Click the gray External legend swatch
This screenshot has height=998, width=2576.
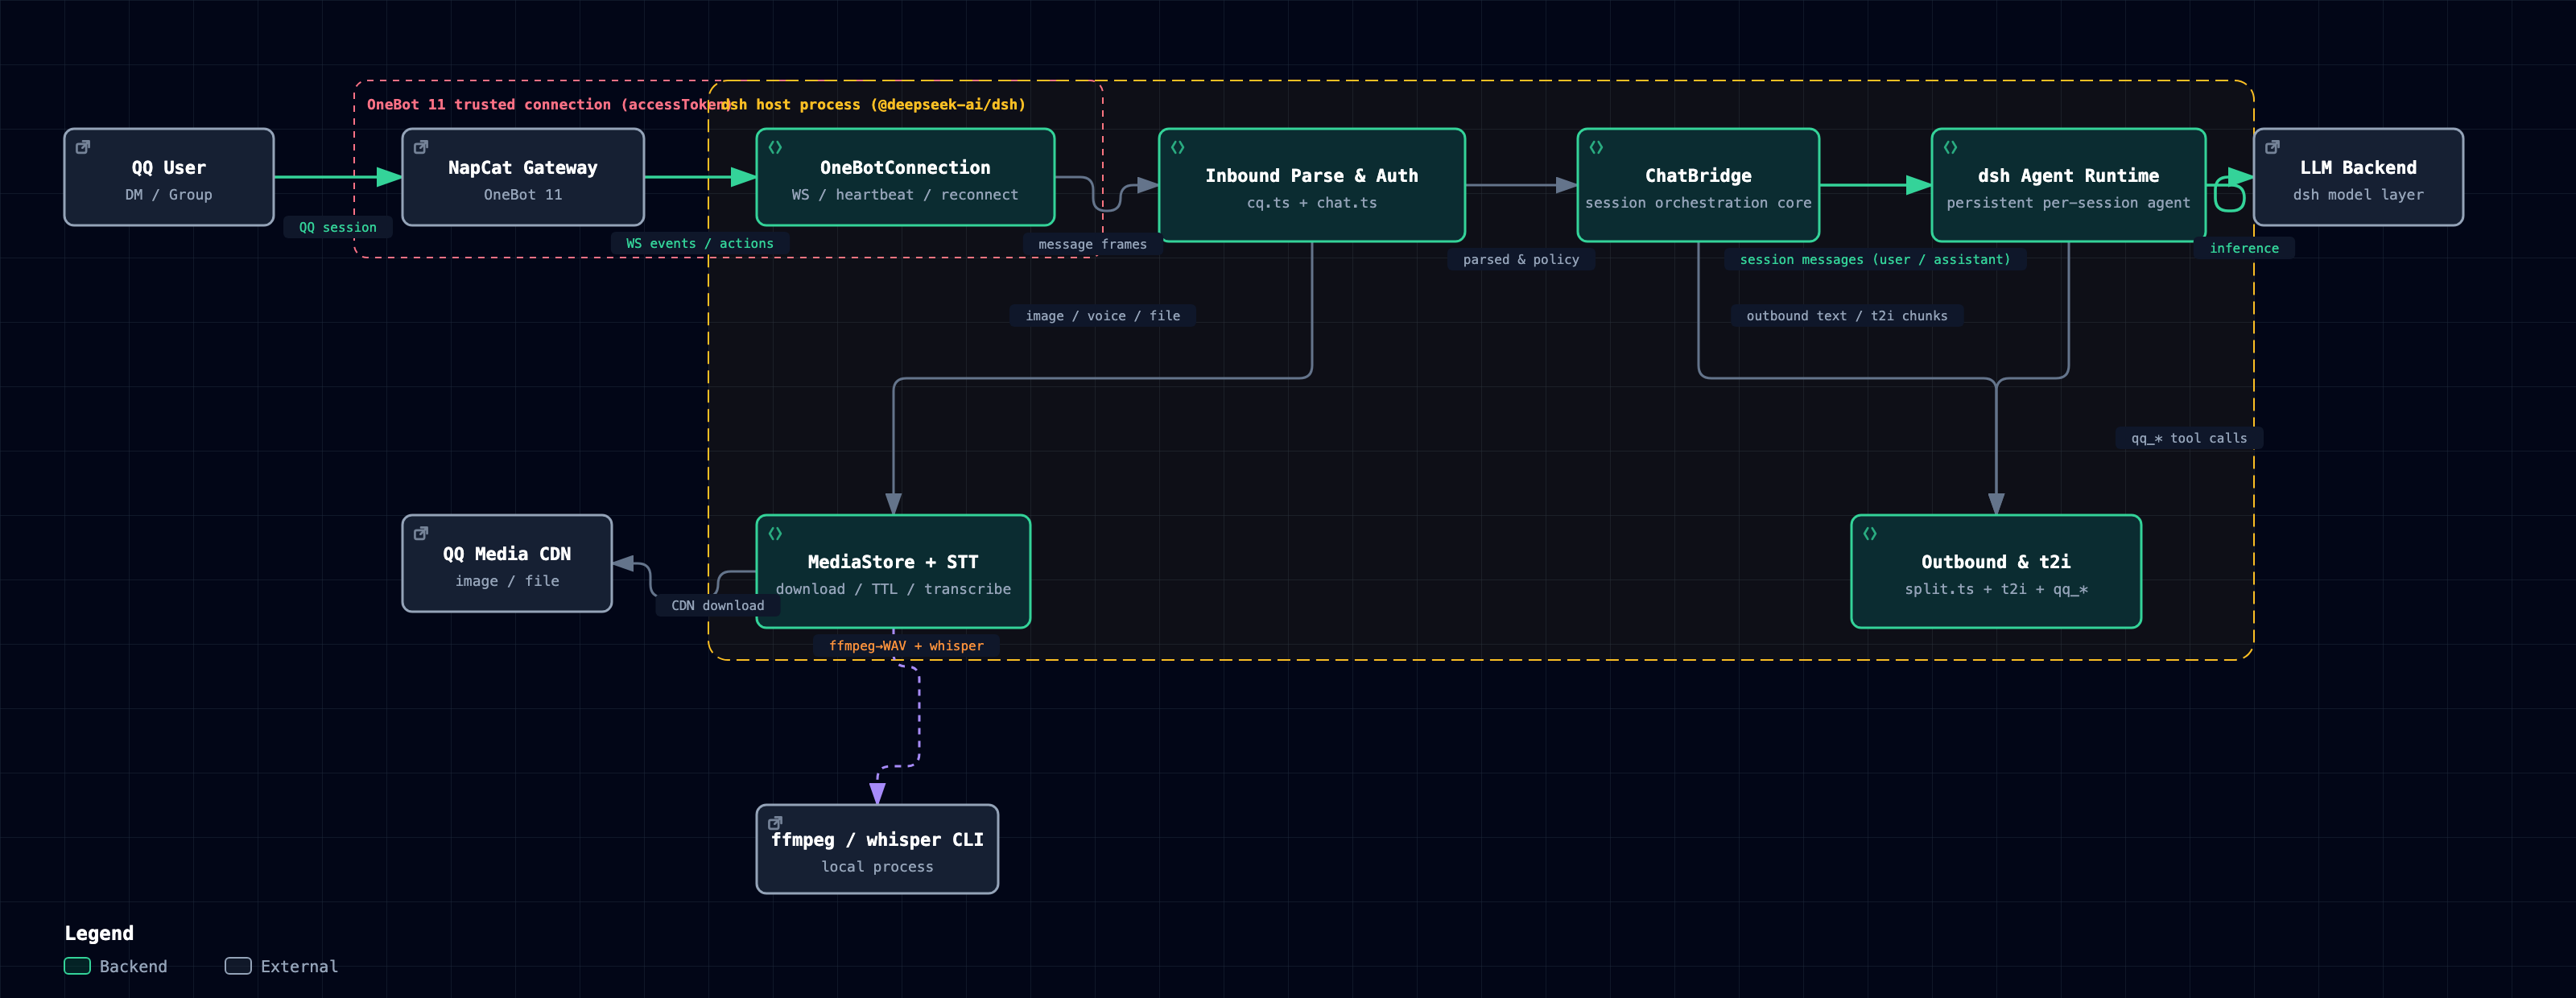(x=238, y=967)
